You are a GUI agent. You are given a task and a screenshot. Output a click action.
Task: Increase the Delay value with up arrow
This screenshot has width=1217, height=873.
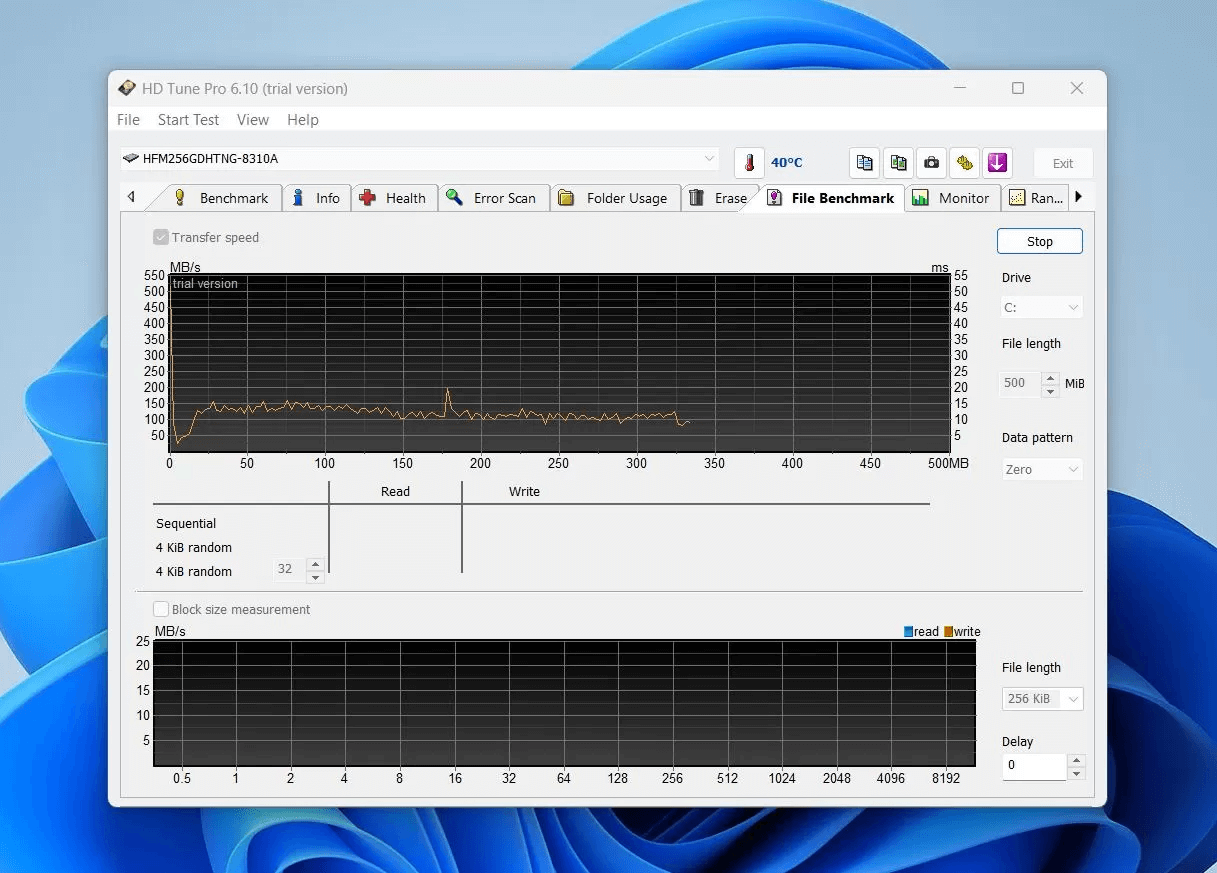click(1076, 761)
